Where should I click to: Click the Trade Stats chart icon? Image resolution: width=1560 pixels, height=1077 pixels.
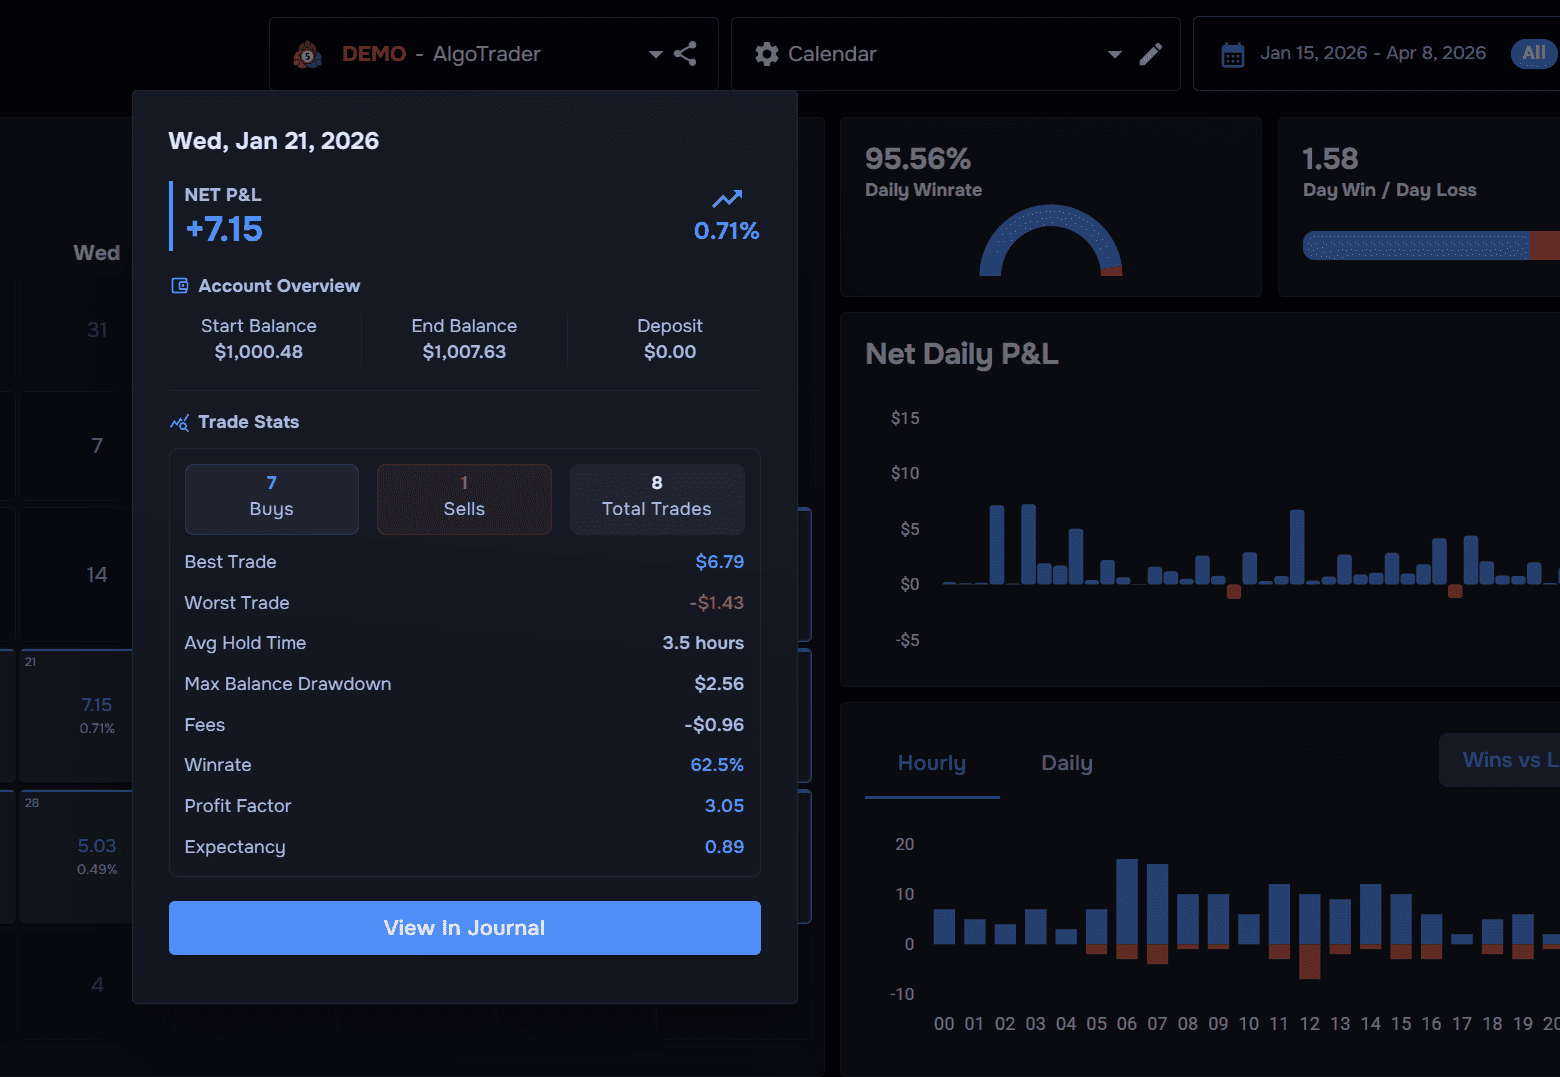point(178,422)
